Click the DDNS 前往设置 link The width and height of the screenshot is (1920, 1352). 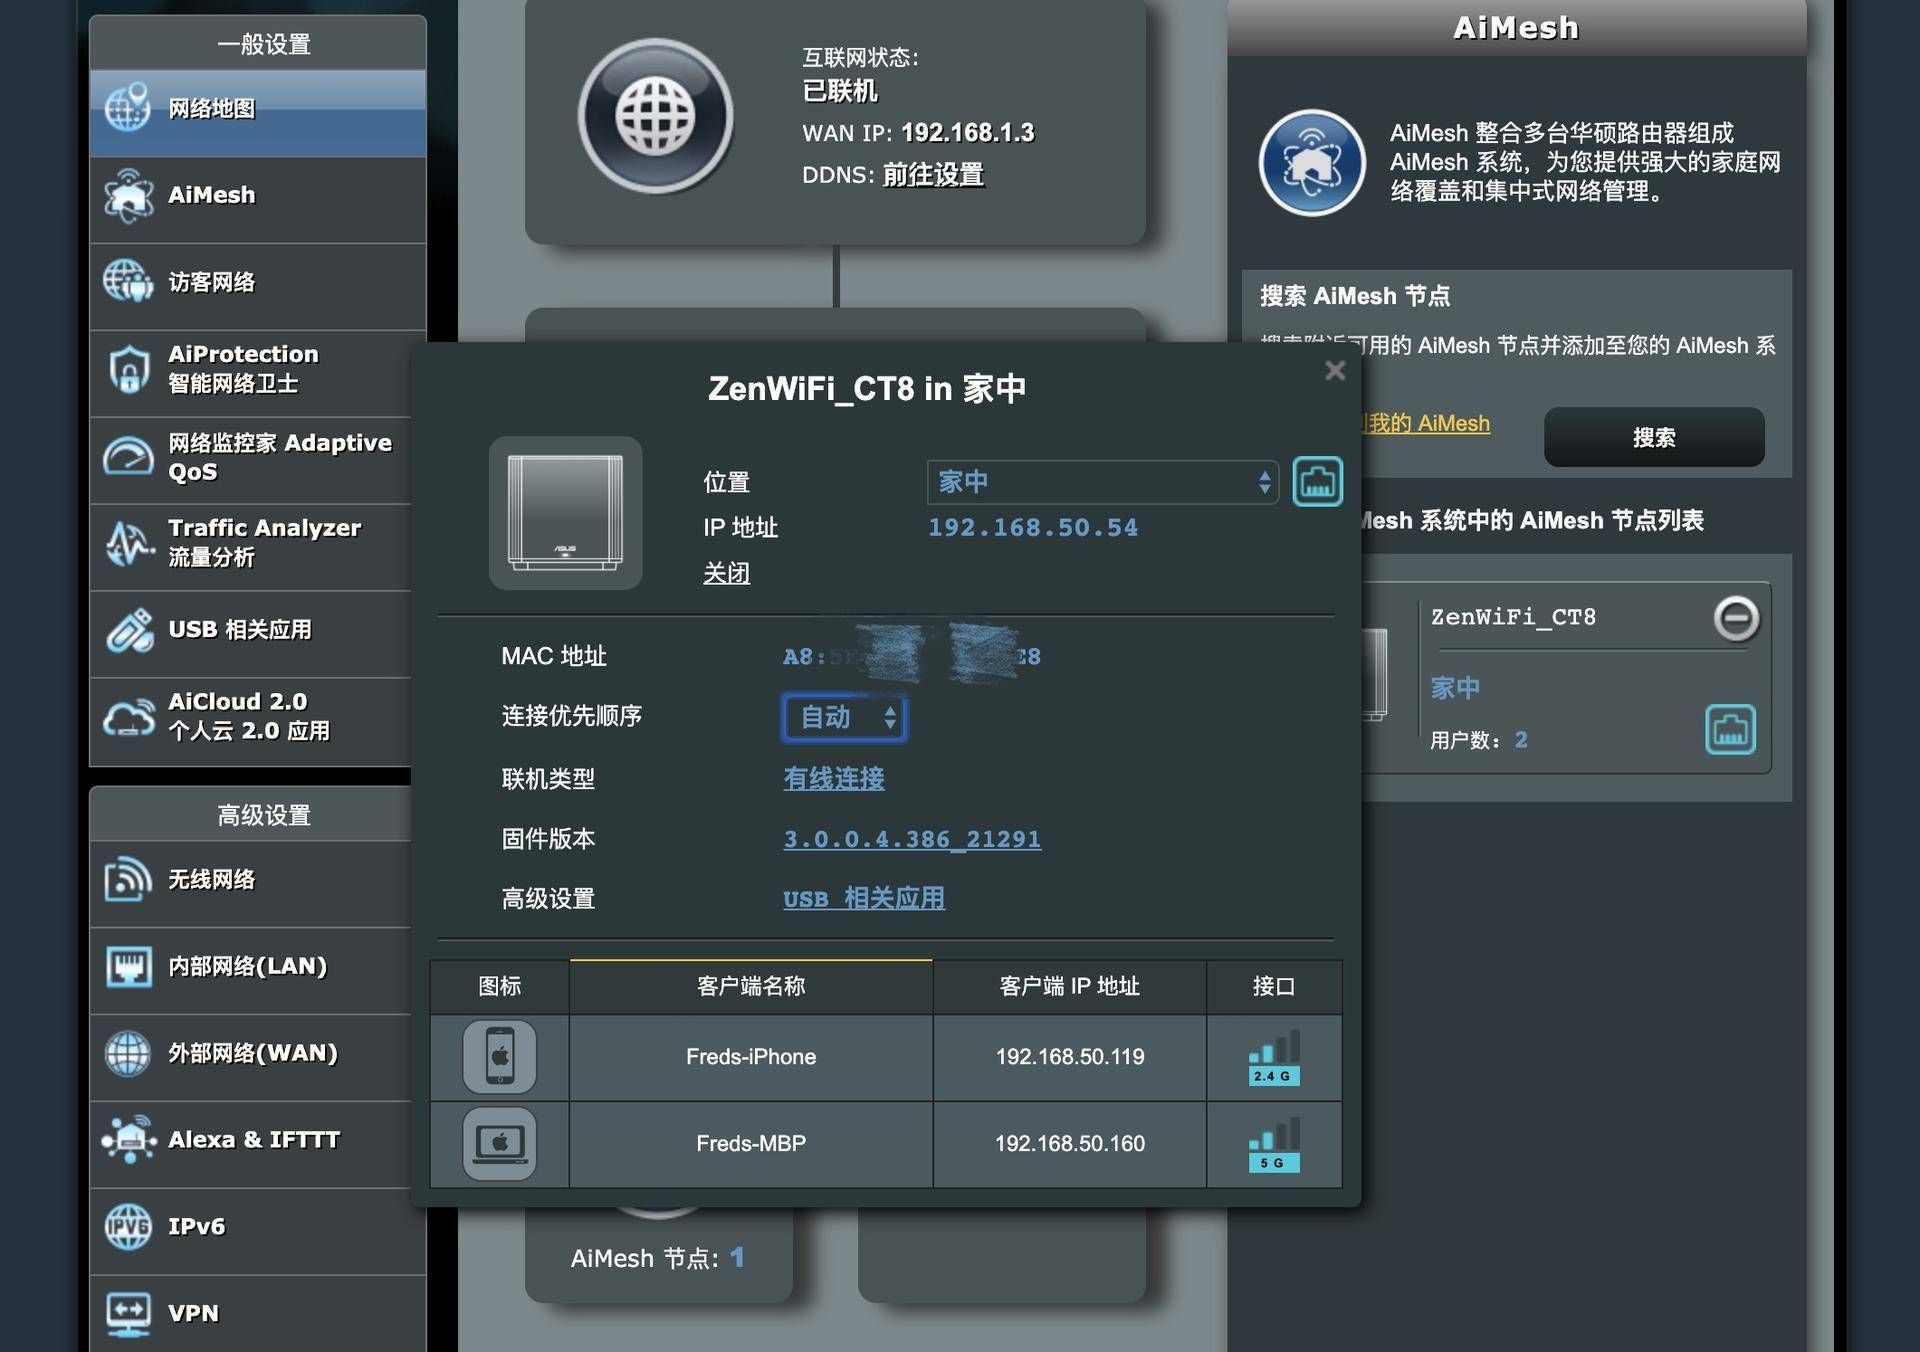933,175
